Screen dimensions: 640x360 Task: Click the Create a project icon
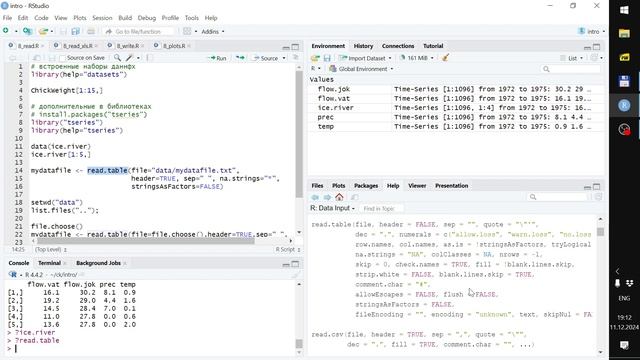(27, 31)
